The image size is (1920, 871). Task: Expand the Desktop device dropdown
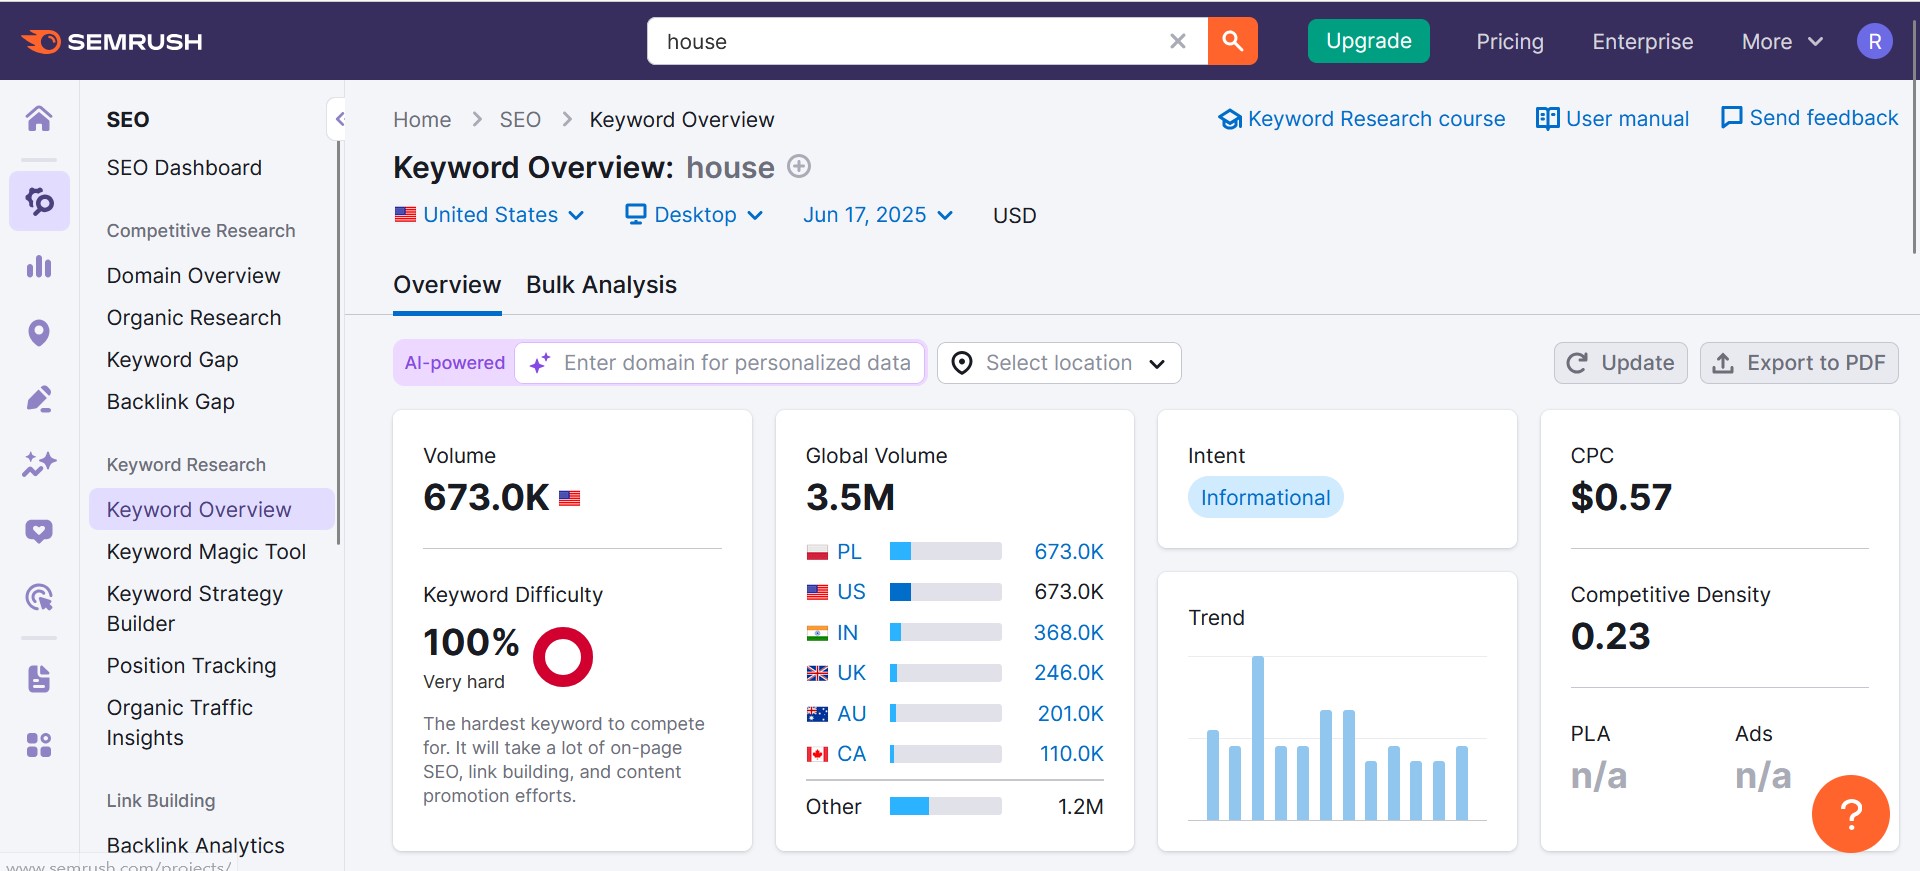pos(695,215)
